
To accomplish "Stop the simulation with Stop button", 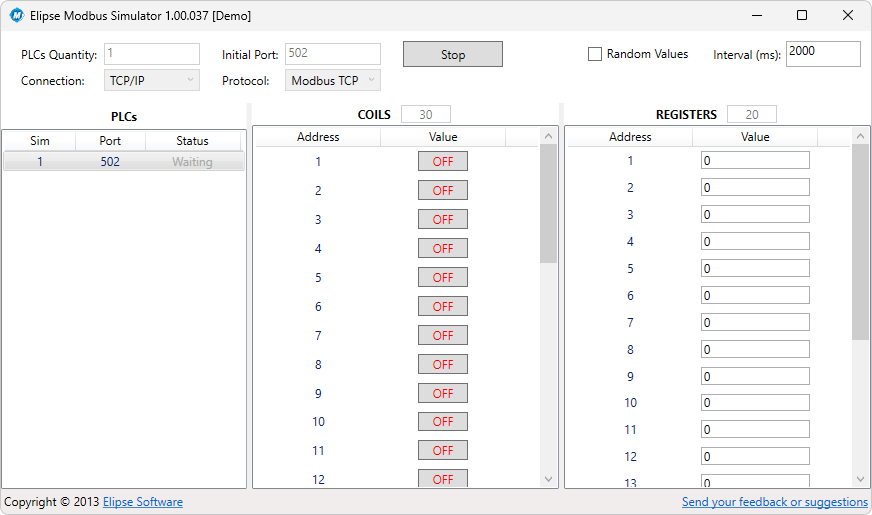I will click(453, 55).
